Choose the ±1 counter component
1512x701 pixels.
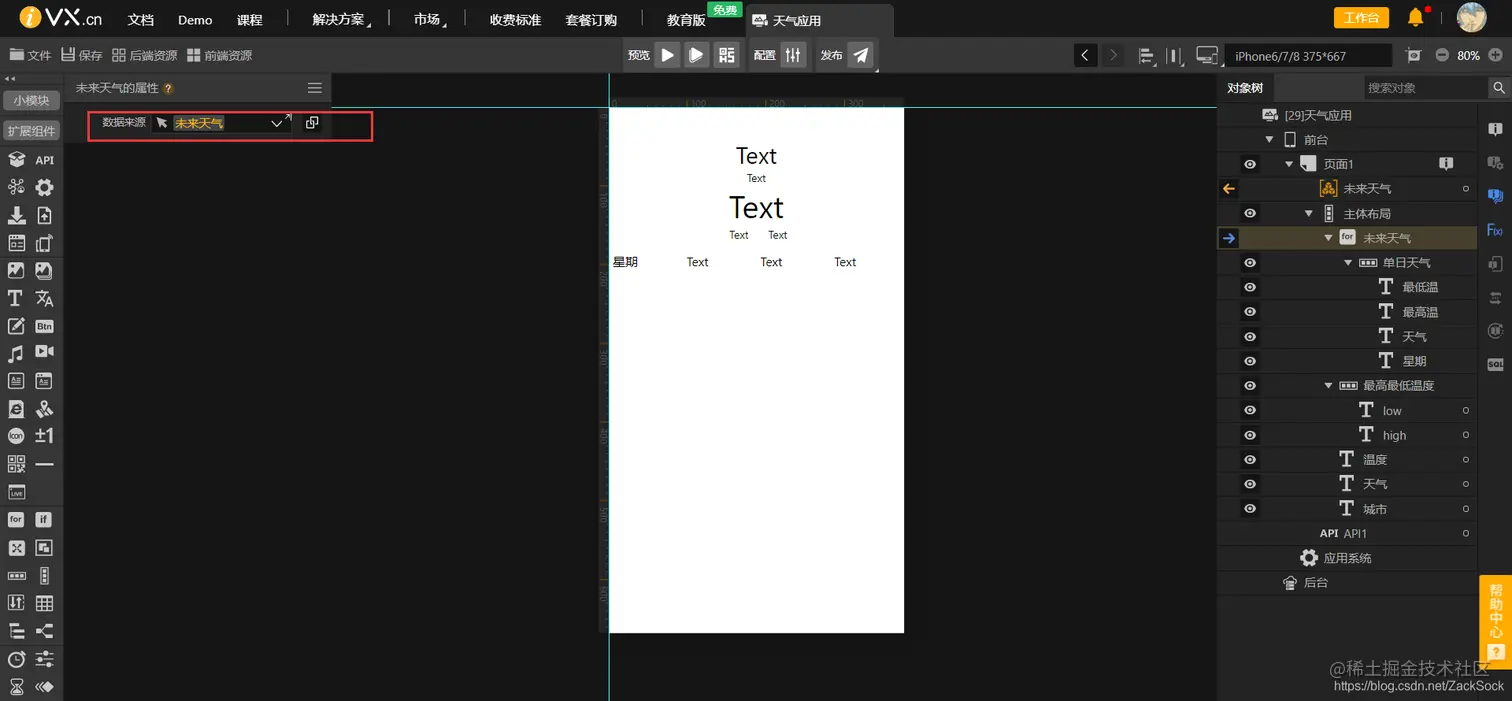point(44,436)
